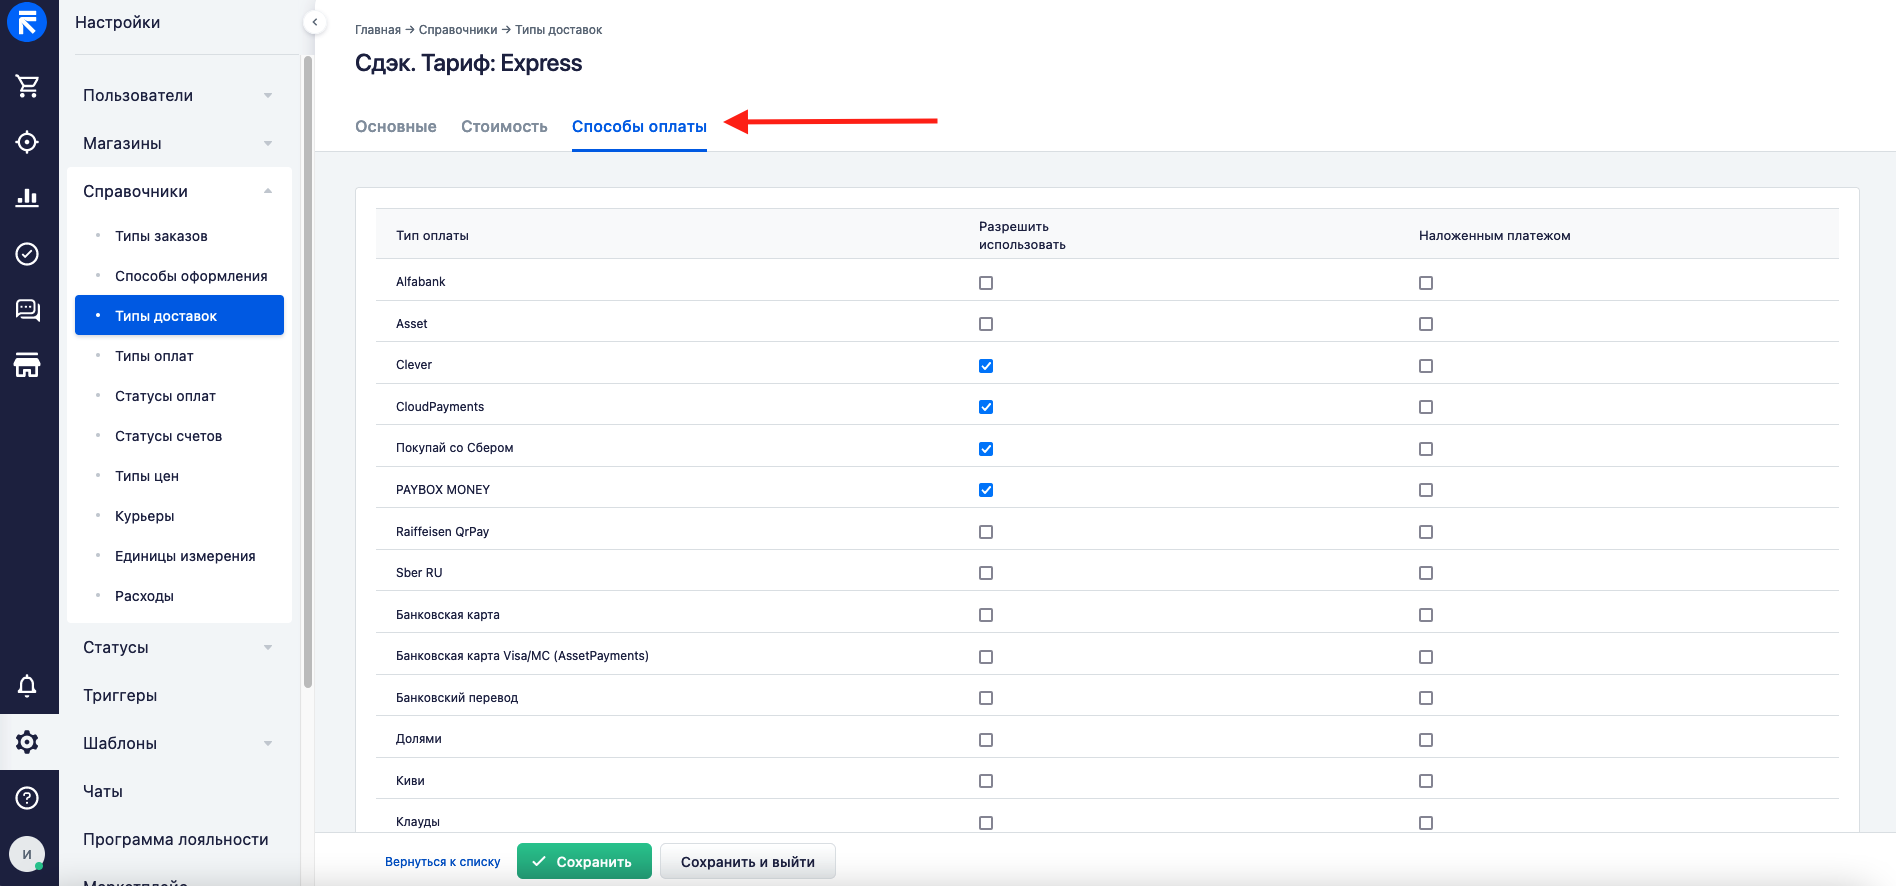Expand the Шаблоны menu section
Image resolution: width=1896 pixels, height=886 pixels.
click(x=179, y=743)
